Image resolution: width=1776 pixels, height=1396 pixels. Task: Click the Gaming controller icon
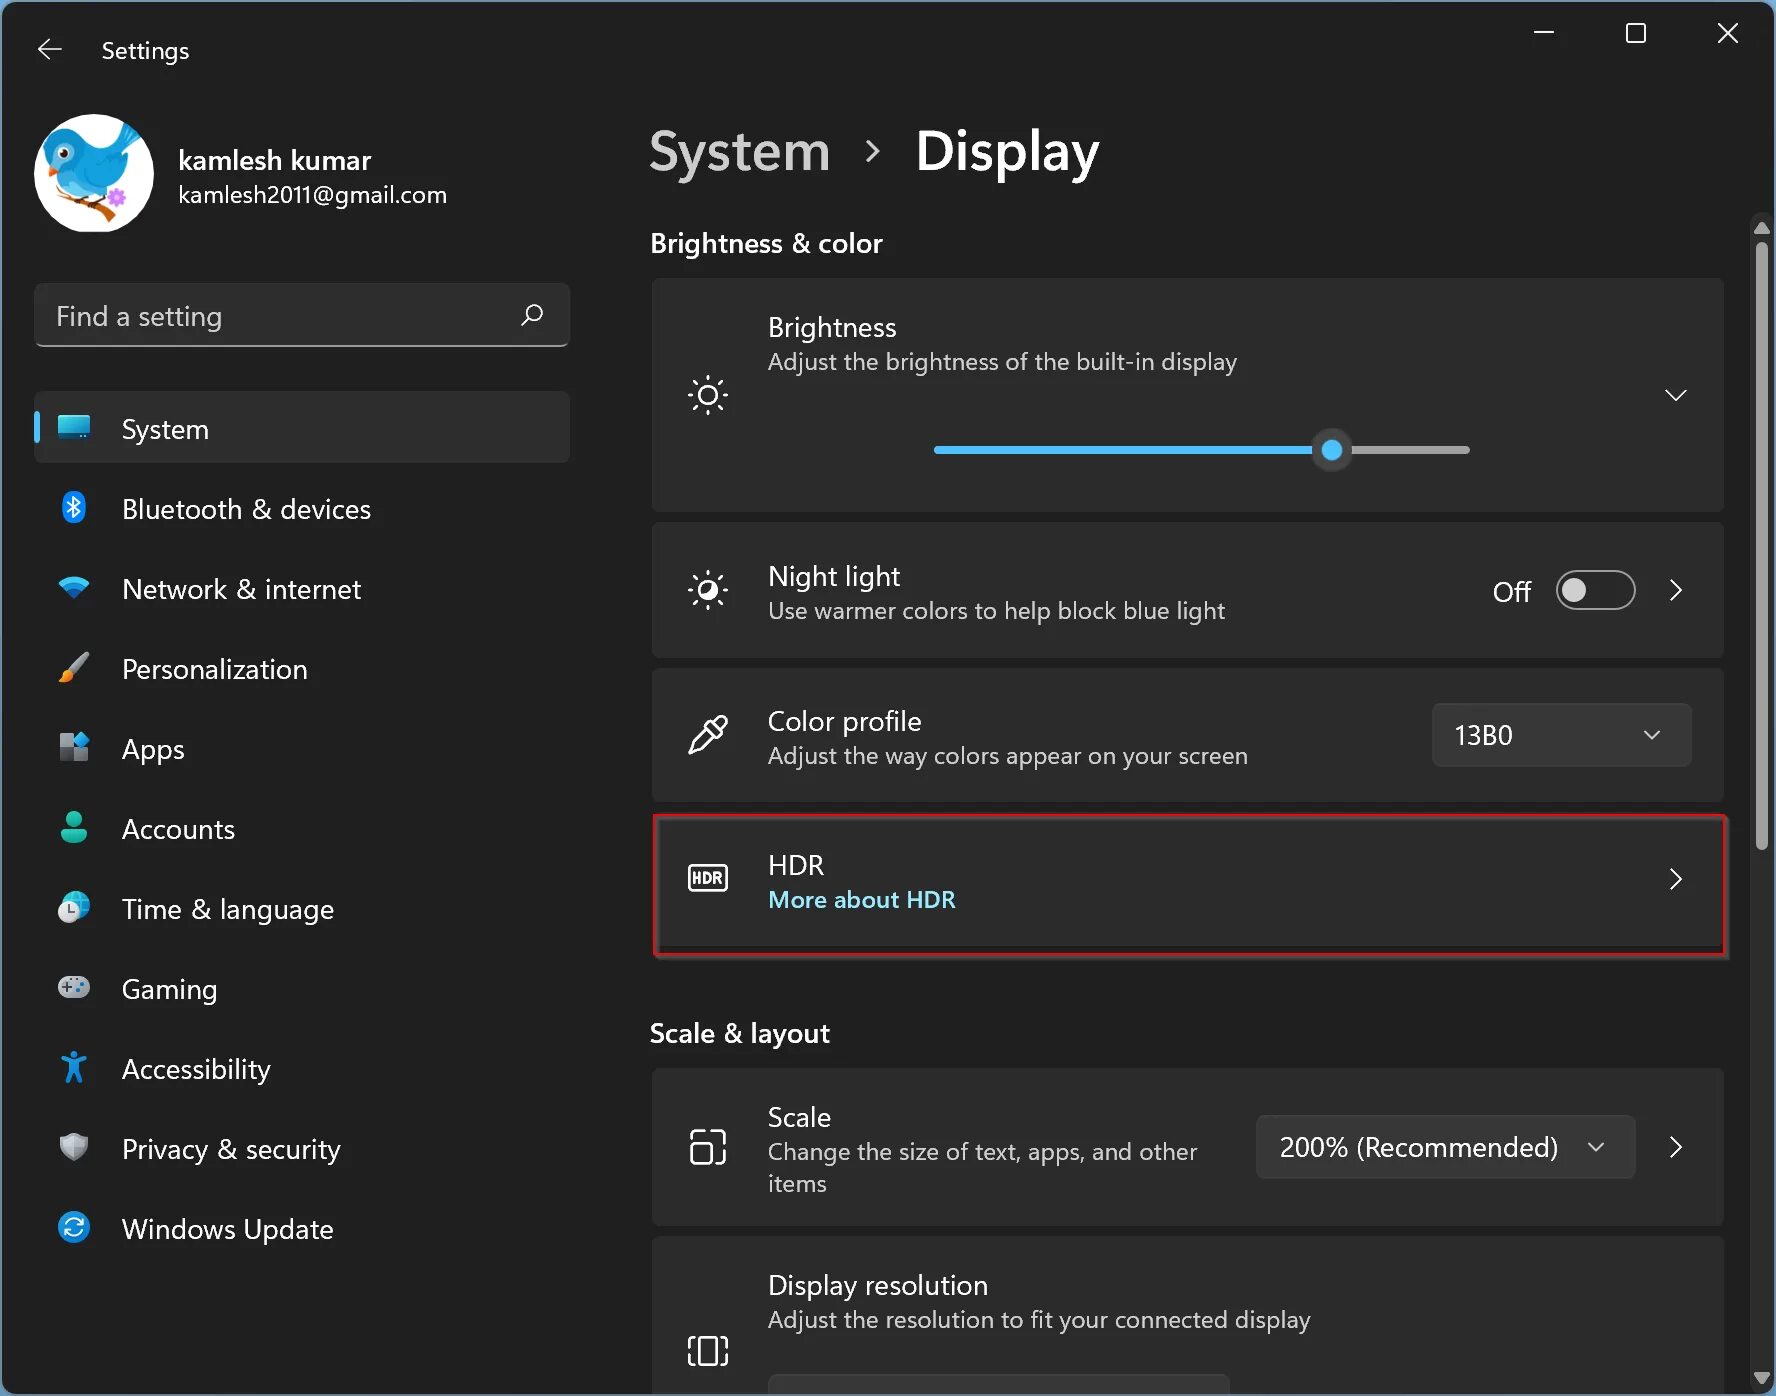click(x=74, y=988)
